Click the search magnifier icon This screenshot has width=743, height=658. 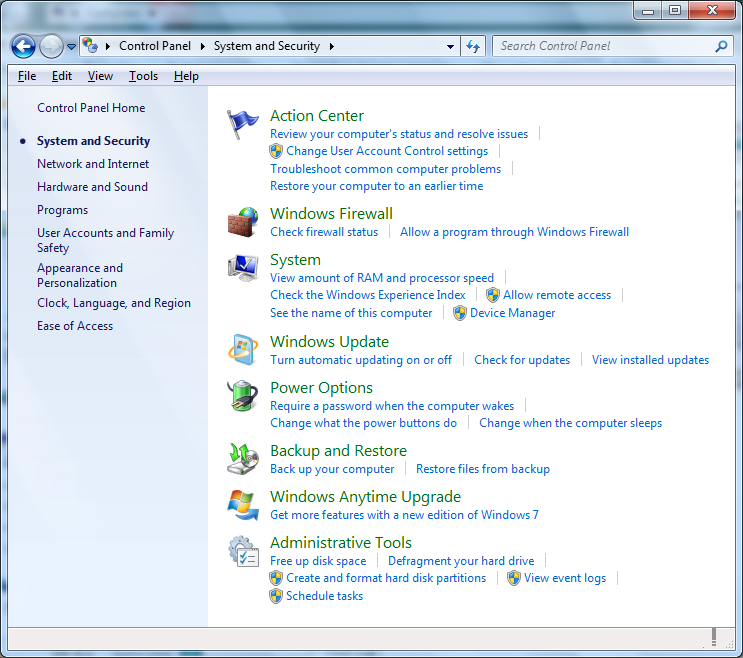(721, 46)
